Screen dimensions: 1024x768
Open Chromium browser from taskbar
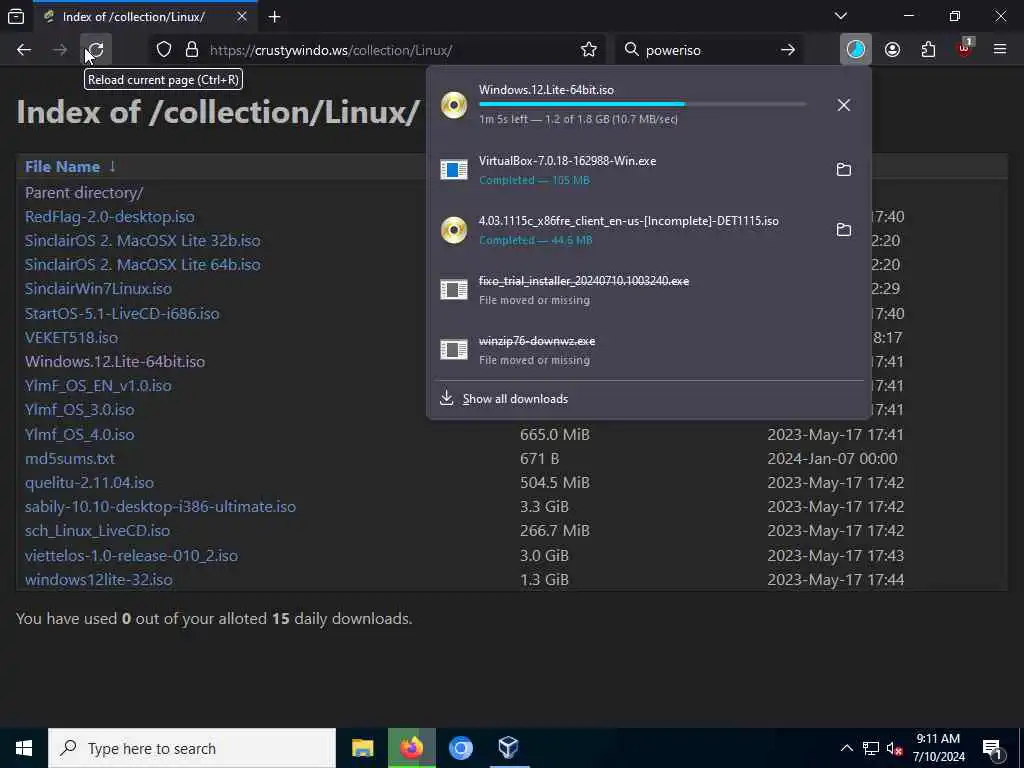460,748
